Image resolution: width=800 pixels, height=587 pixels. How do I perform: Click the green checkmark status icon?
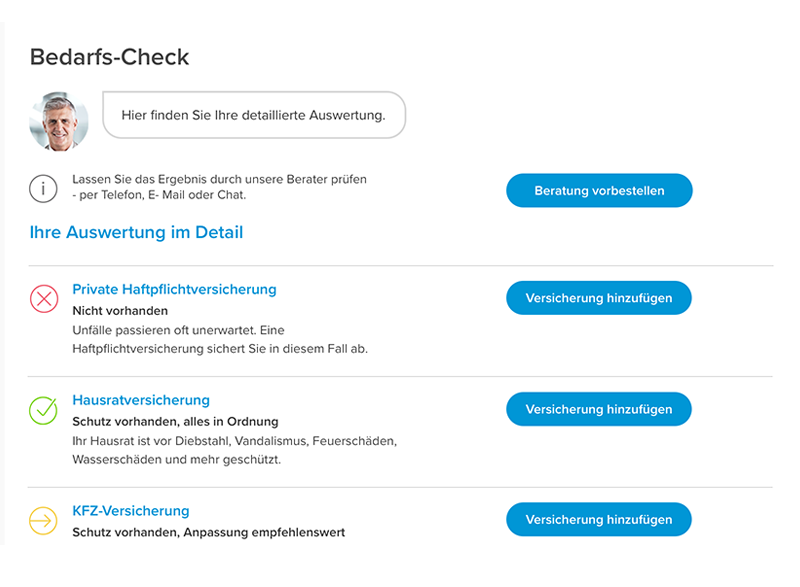click(43, 410)
